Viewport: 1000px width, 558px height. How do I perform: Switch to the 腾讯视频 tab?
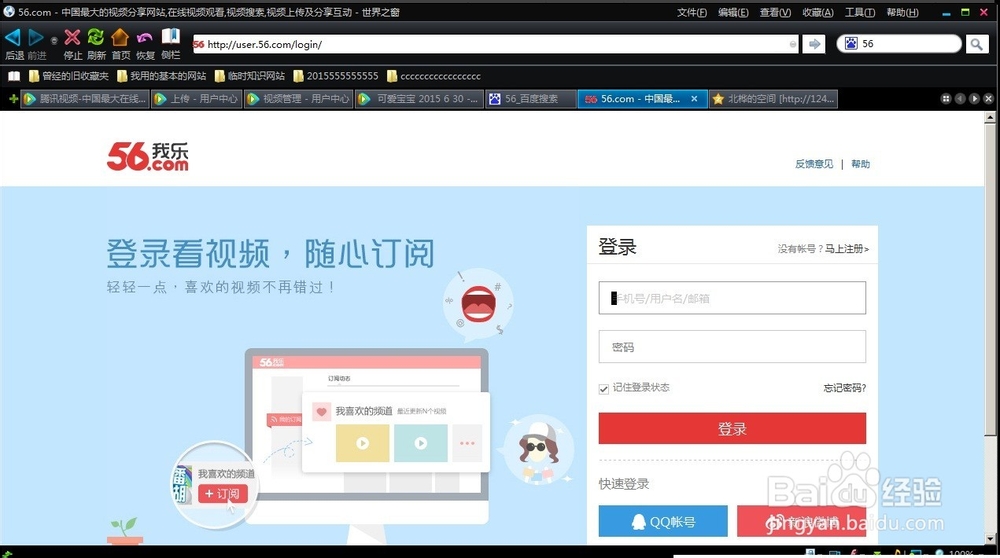(x=85, y=99)
